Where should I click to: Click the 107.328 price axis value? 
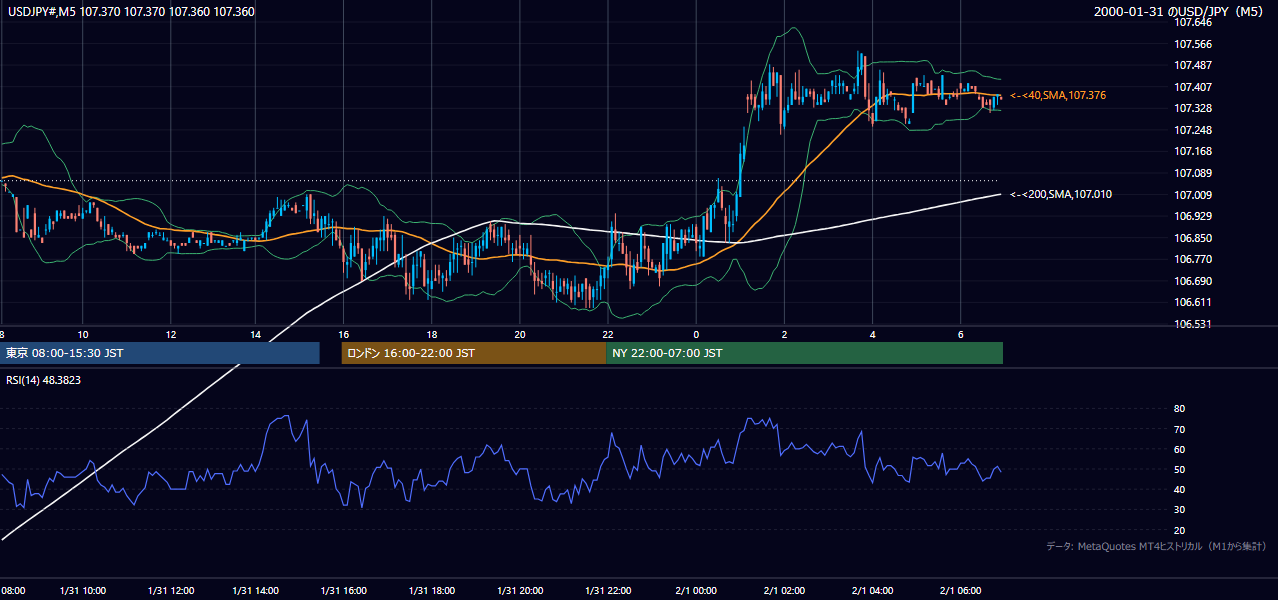point(1192,108)
